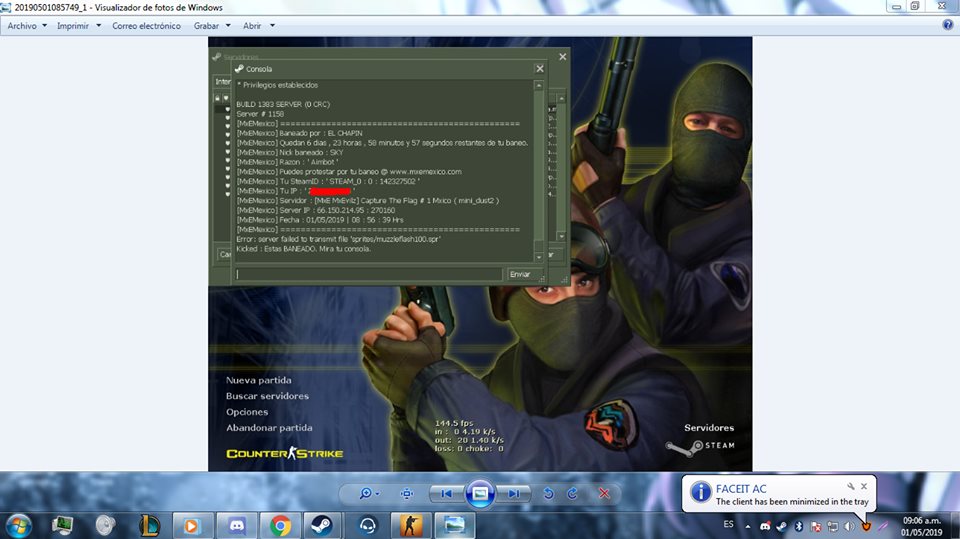The image size is (960, 539).
Task: Click the red flag Action Center tray icon
Action: (816, 526)
